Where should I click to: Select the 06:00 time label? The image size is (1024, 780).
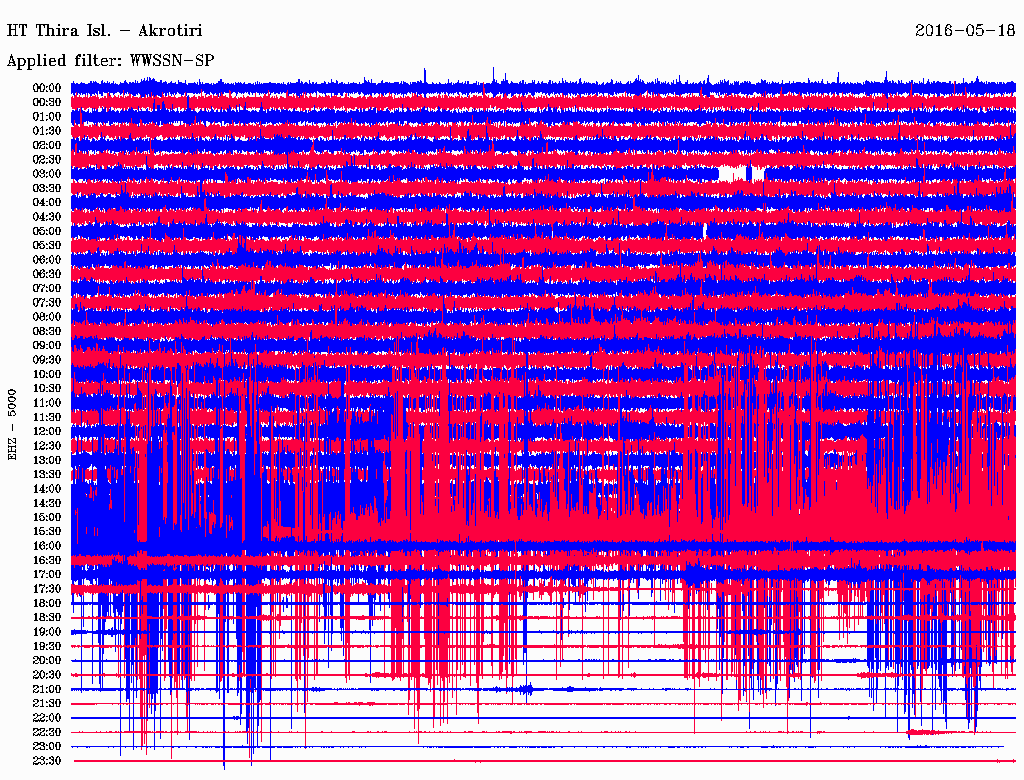(46, 259)
